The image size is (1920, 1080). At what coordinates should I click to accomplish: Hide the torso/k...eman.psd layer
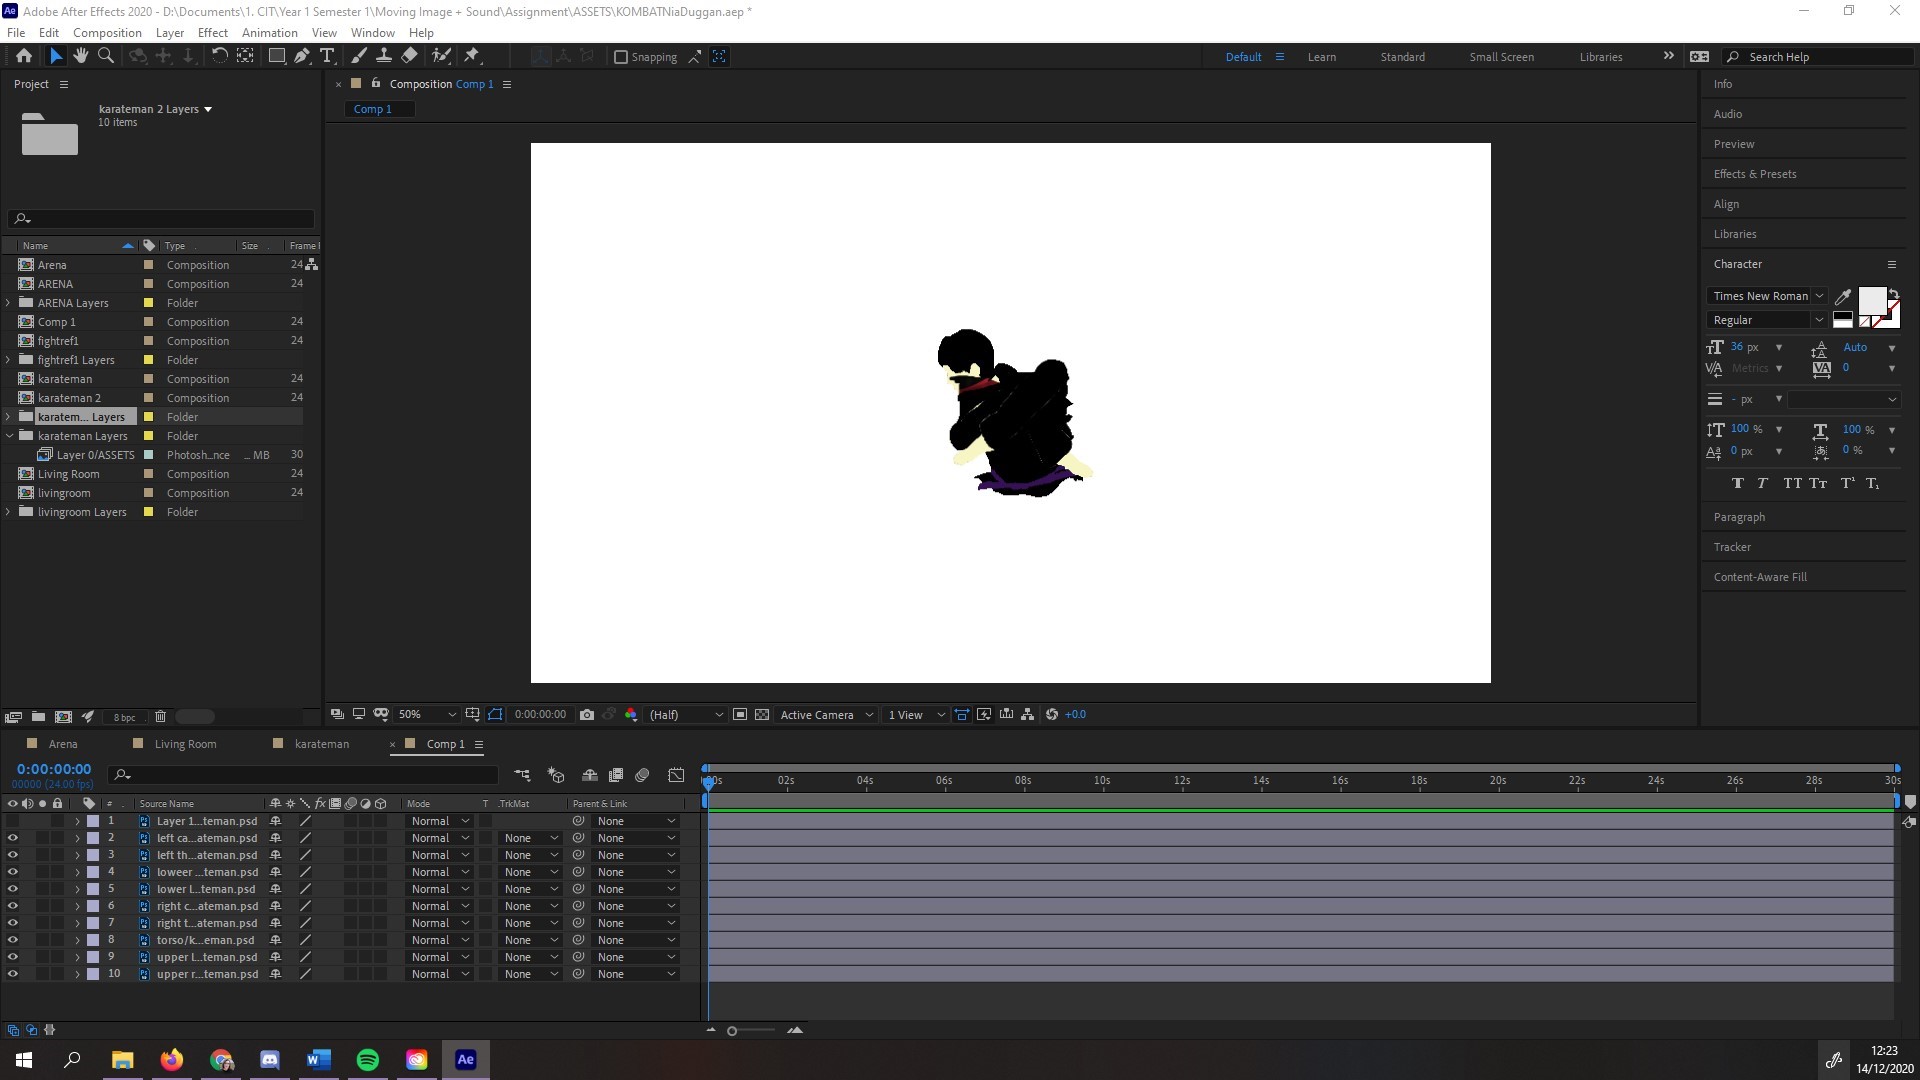tap(12, 940)
